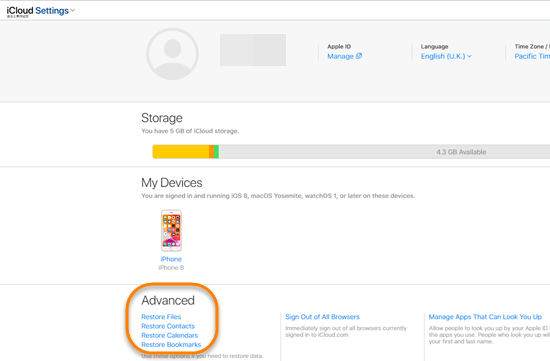550x361 pixels.
Task: Click Sign Out of All Browsers
Action: point(322,317)
